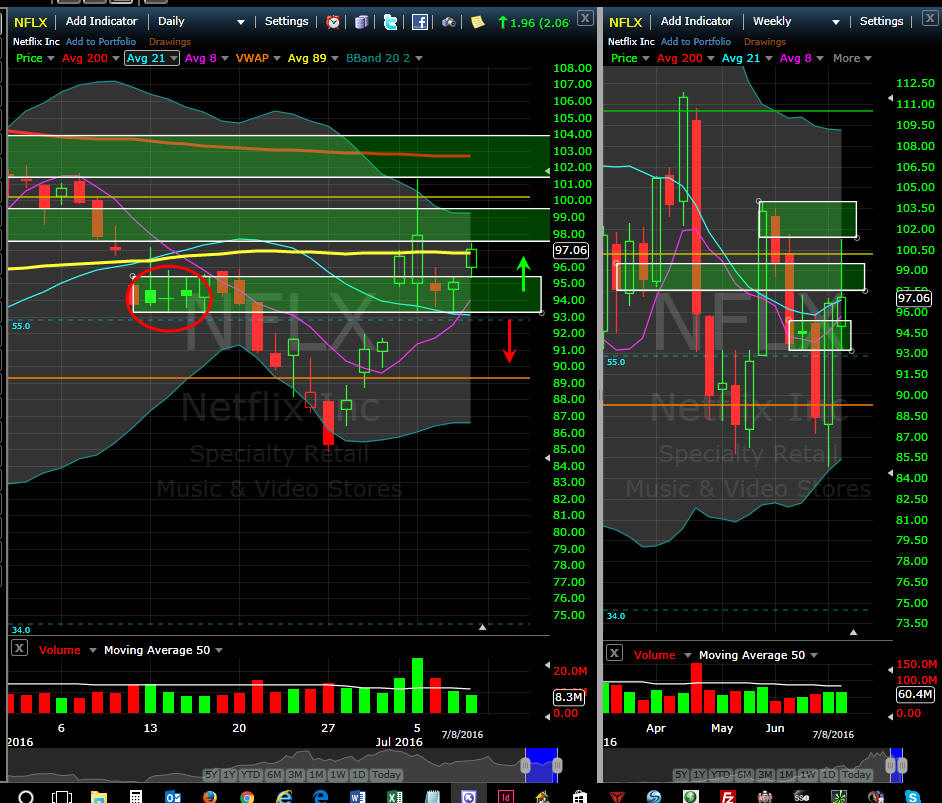The image size is (942, 803).
Task: Launch Calculator from the taskbar
Action: click(136, 796)
